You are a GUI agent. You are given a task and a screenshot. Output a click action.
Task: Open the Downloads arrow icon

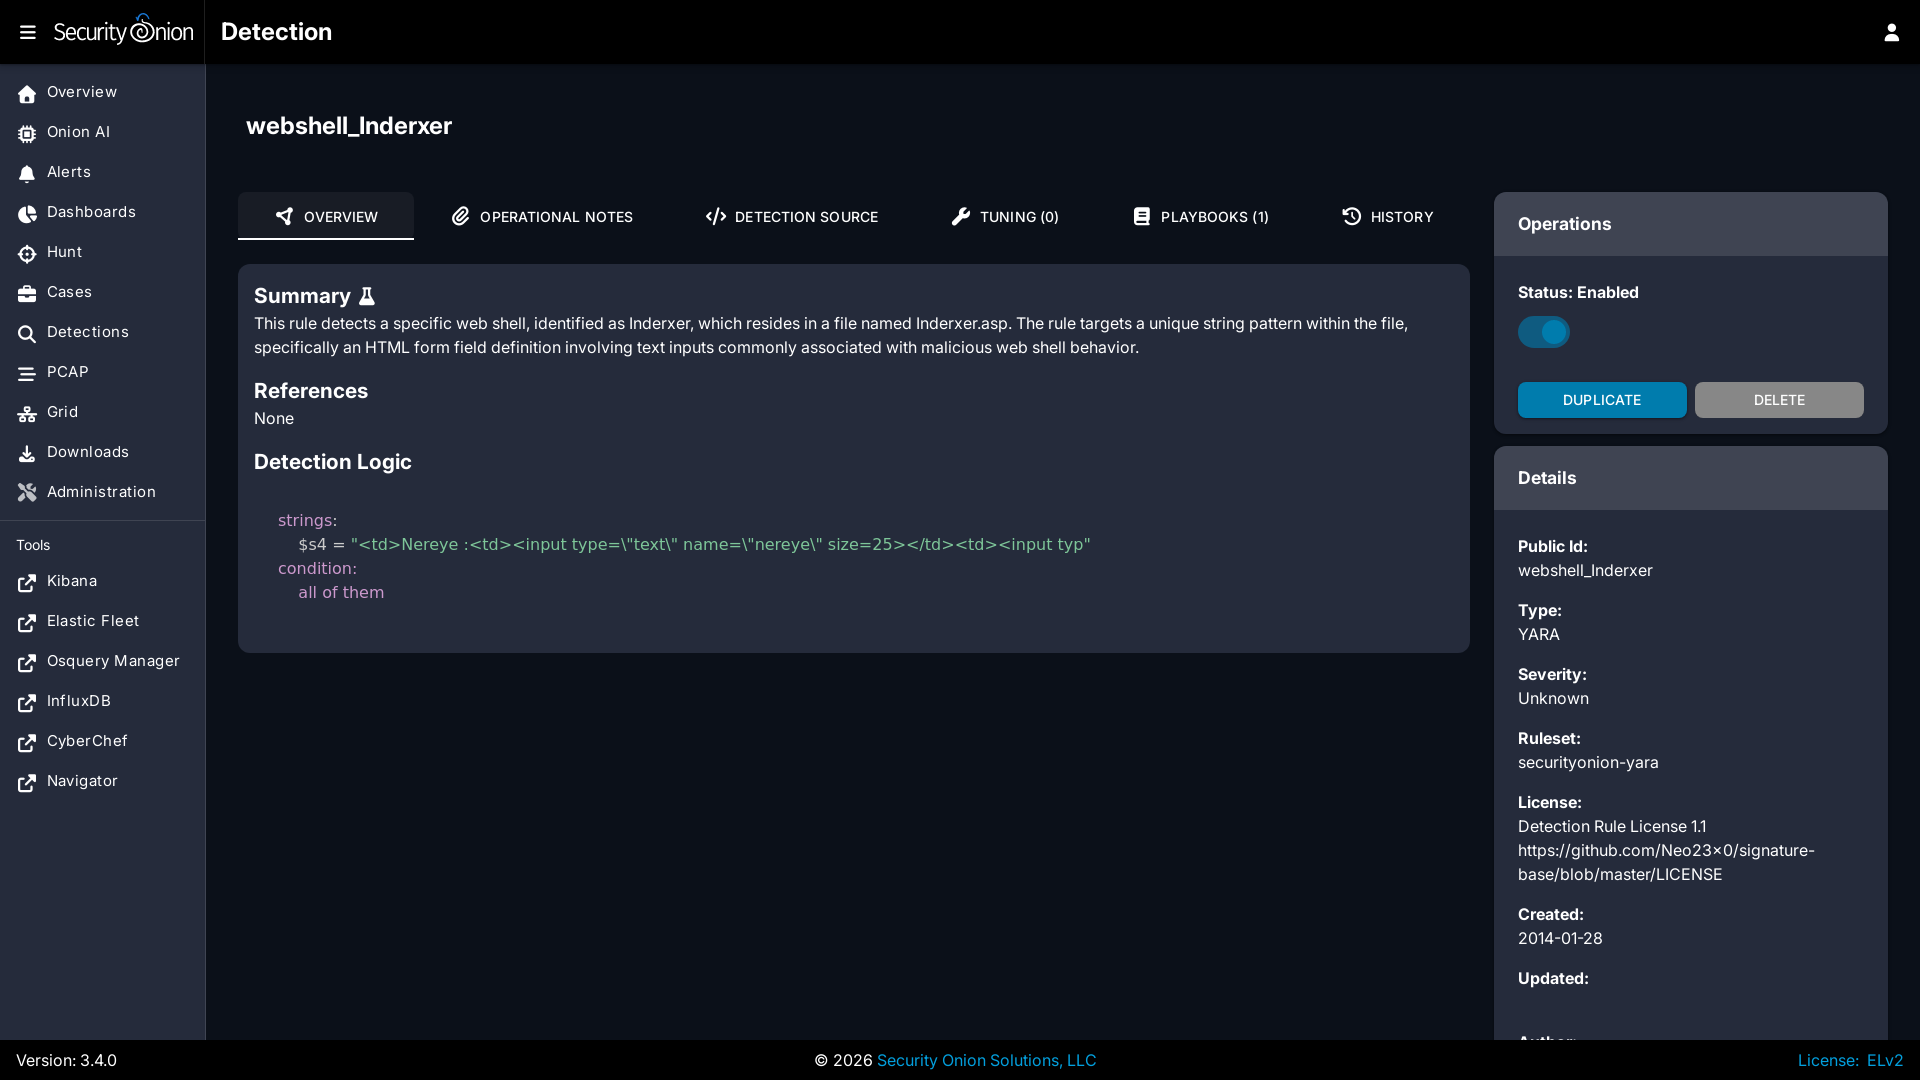pyautogui.click(x=27, y=453)
